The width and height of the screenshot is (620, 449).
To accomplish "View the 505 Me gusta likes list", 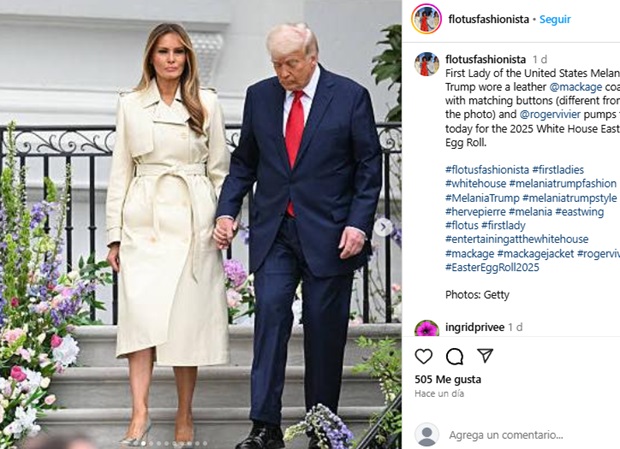I will click(x=448, y=379).
